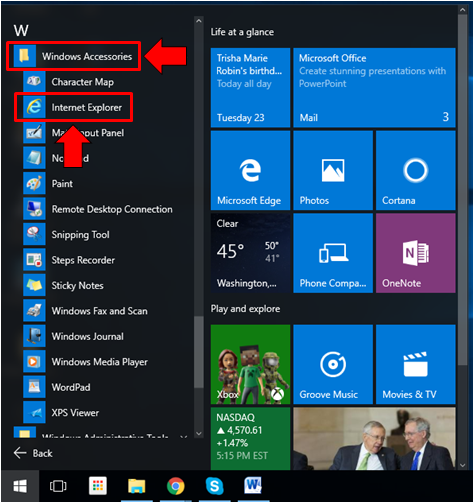Image resolution: width=474 pixels, height=504 pixels.
Task: Expand Windows Administrative Tools chevron
Action: [183, 436]
